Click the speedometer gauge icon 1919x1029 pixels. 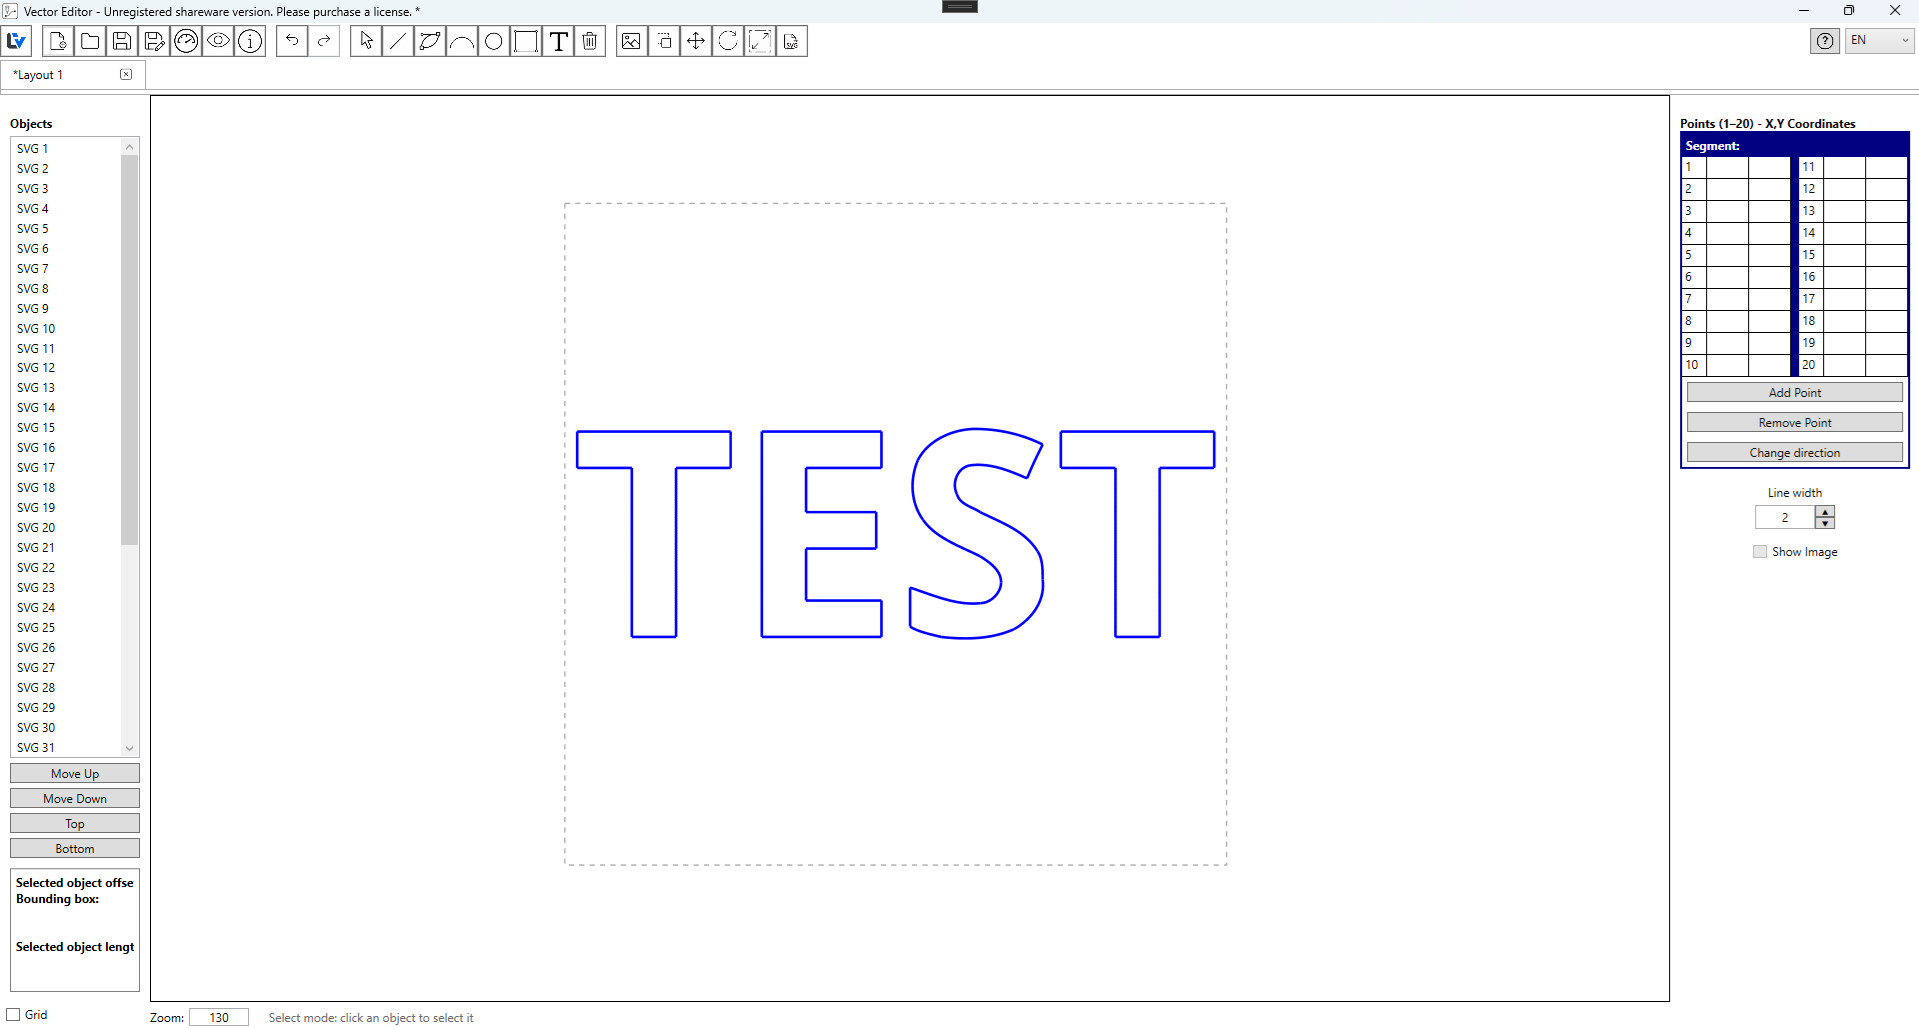pos(186,41)
